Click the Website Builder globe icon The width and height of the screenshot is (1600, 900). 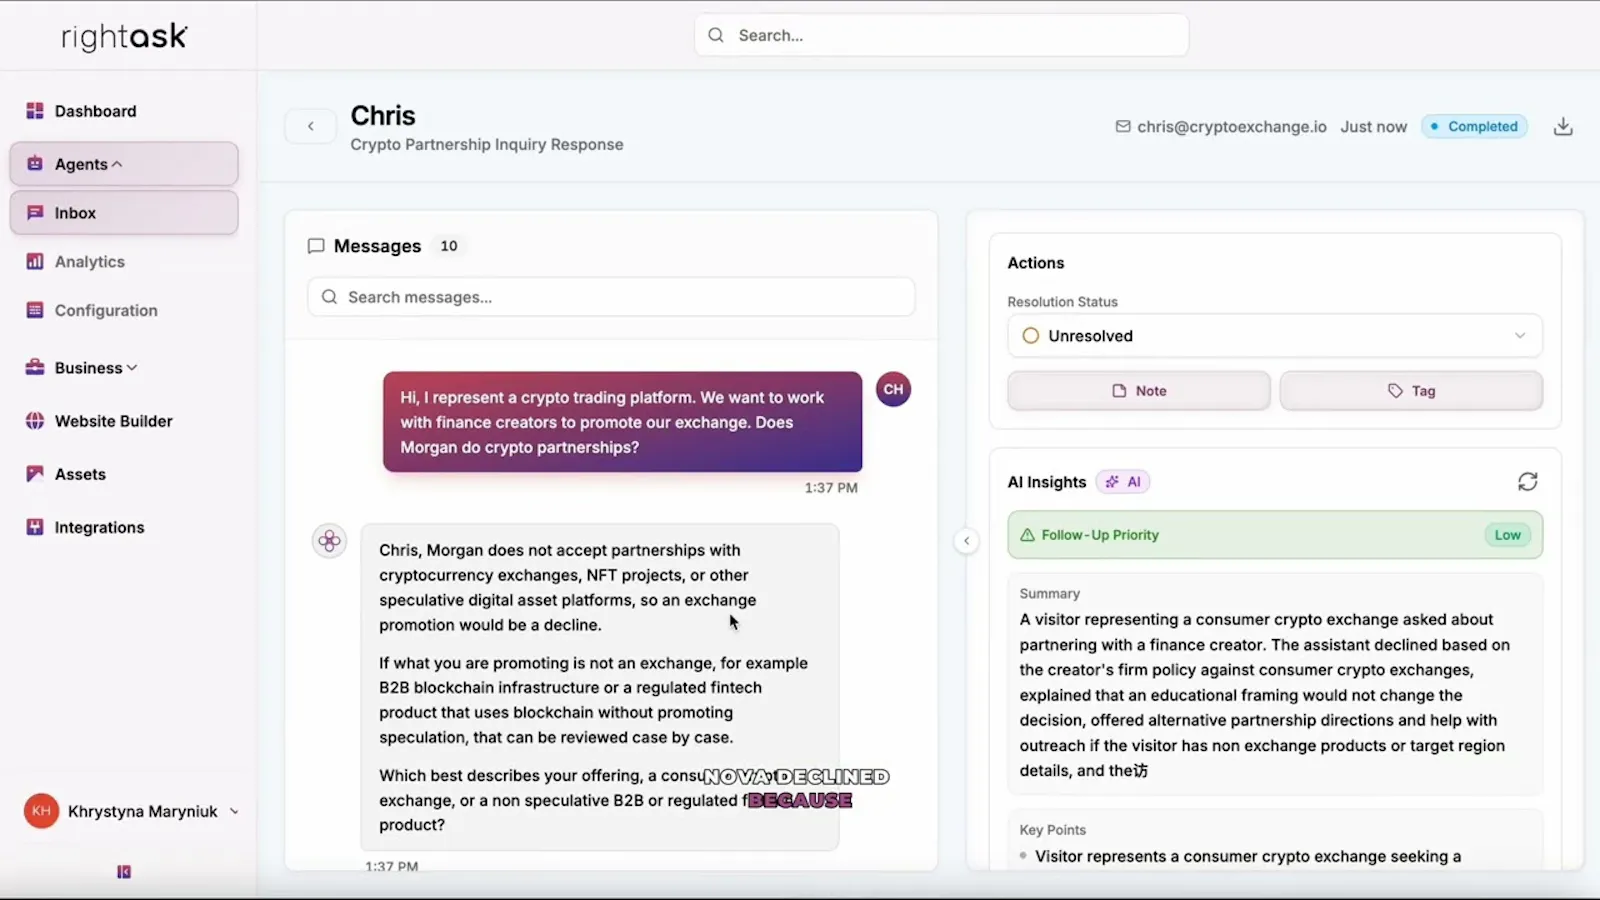click(35, 421)
